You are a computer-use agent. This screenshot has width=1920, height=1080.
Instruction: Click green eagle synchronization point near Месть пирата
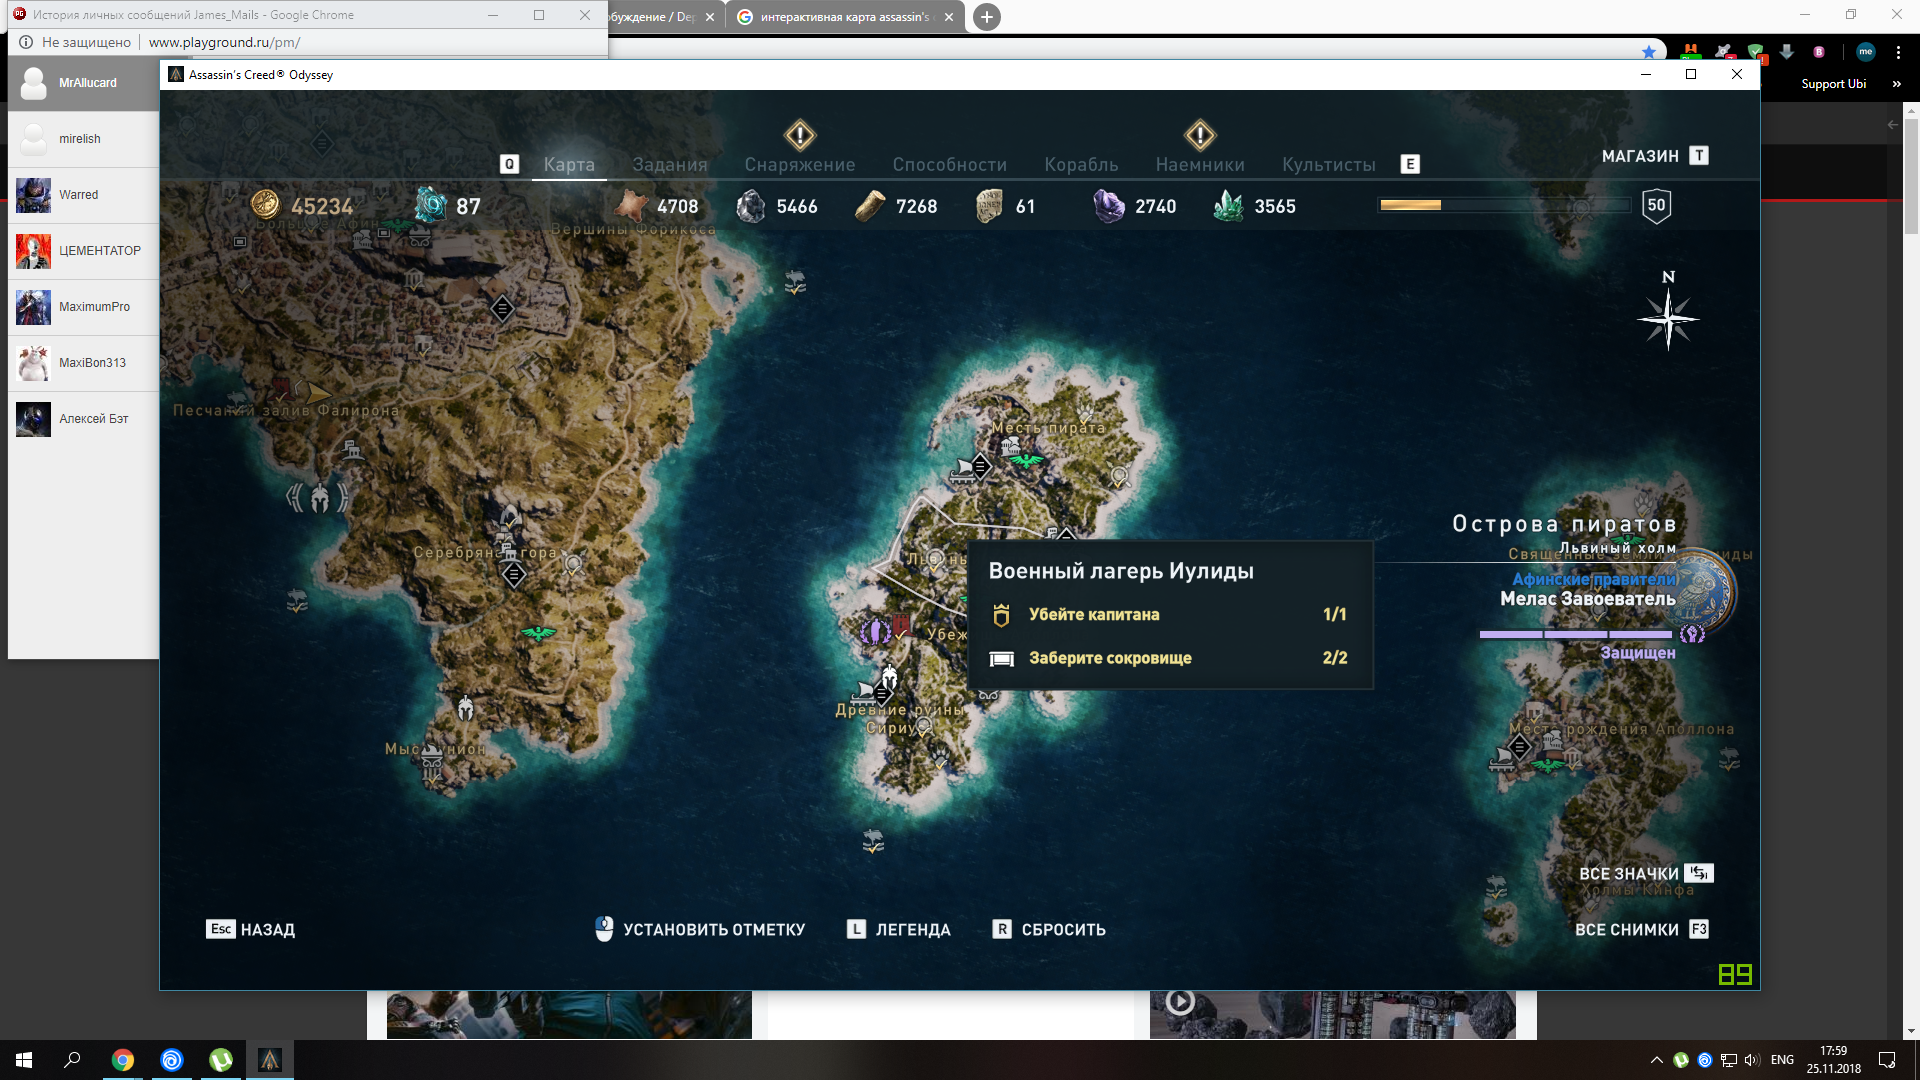[x=1027, y=461]
